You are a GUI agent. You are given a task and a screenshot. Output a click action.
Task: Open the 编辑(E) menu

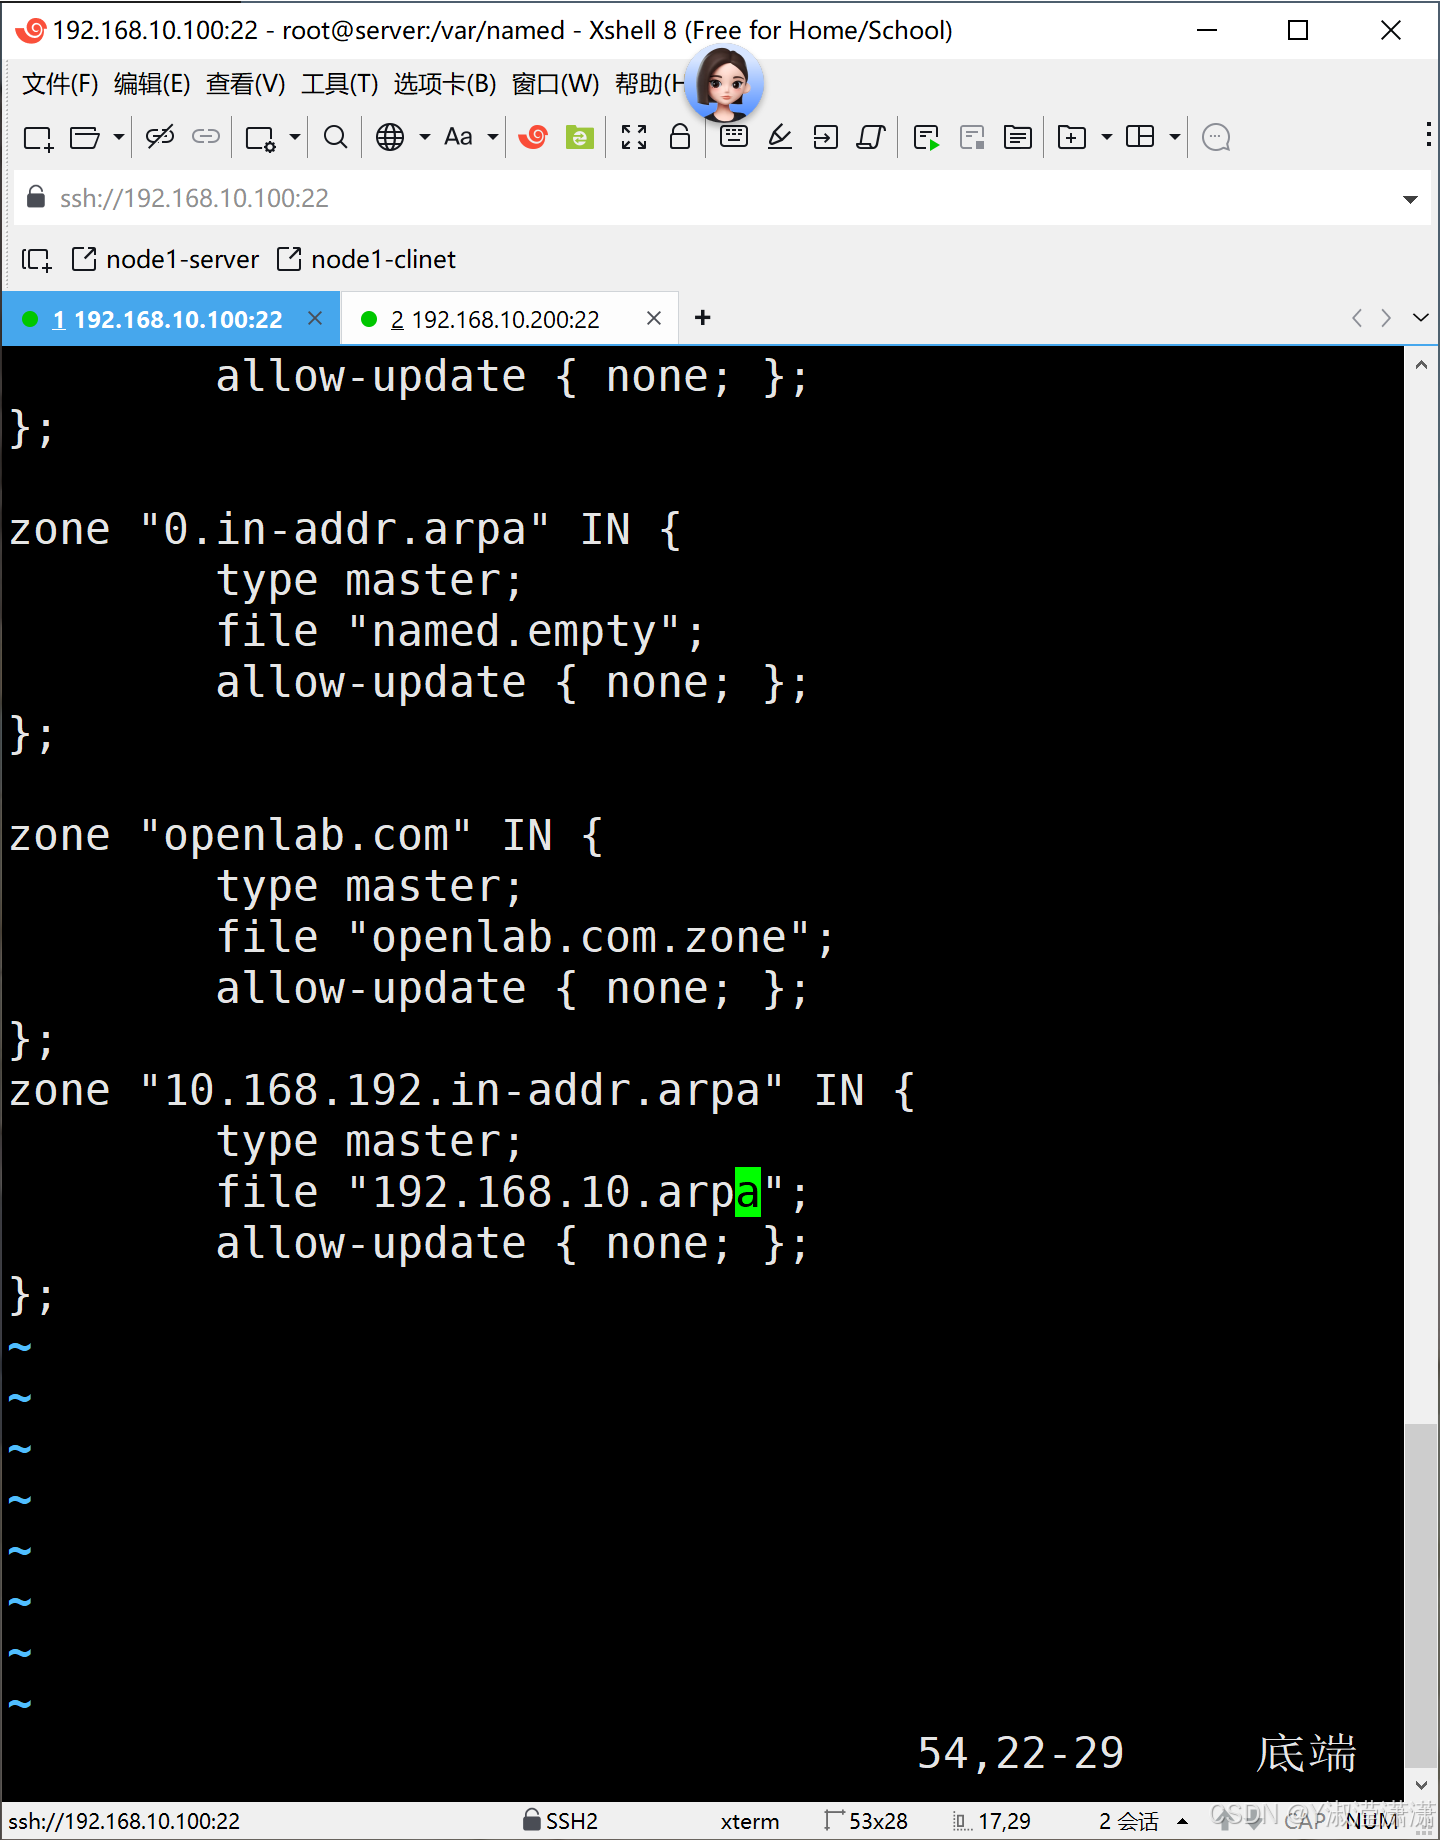152,84
